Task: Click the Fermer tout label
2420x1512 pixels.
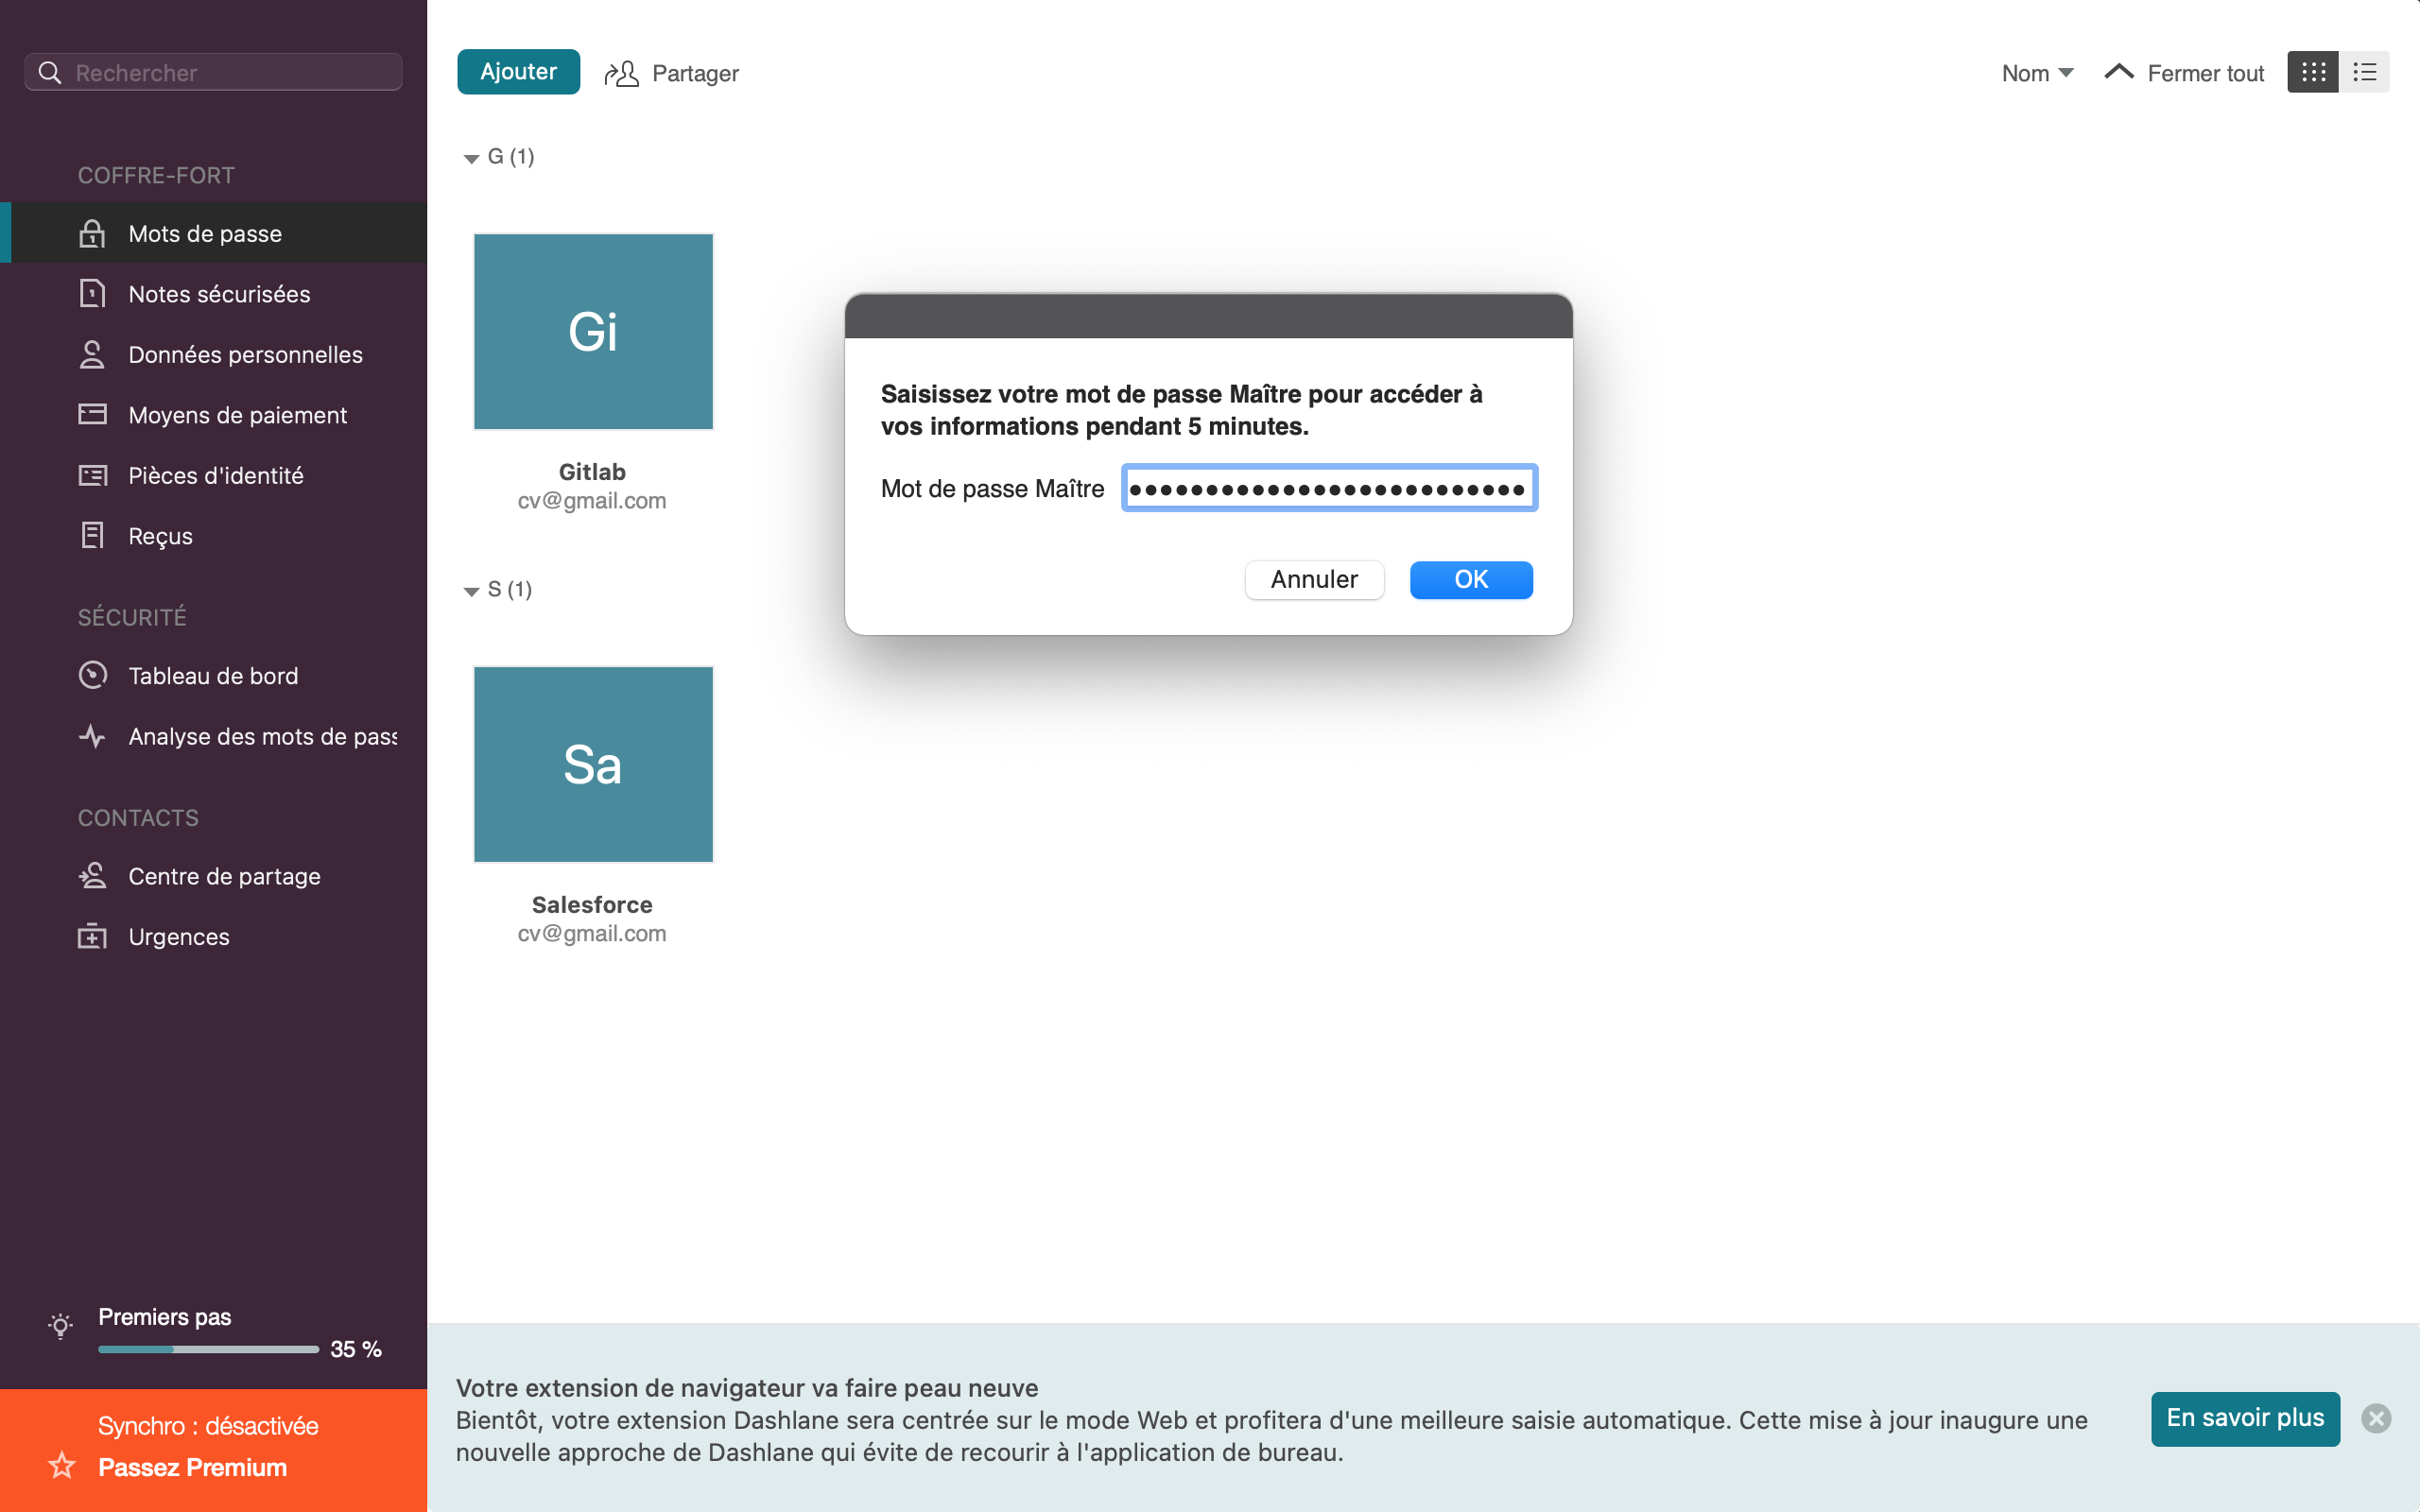Action: pos(2205,73)
